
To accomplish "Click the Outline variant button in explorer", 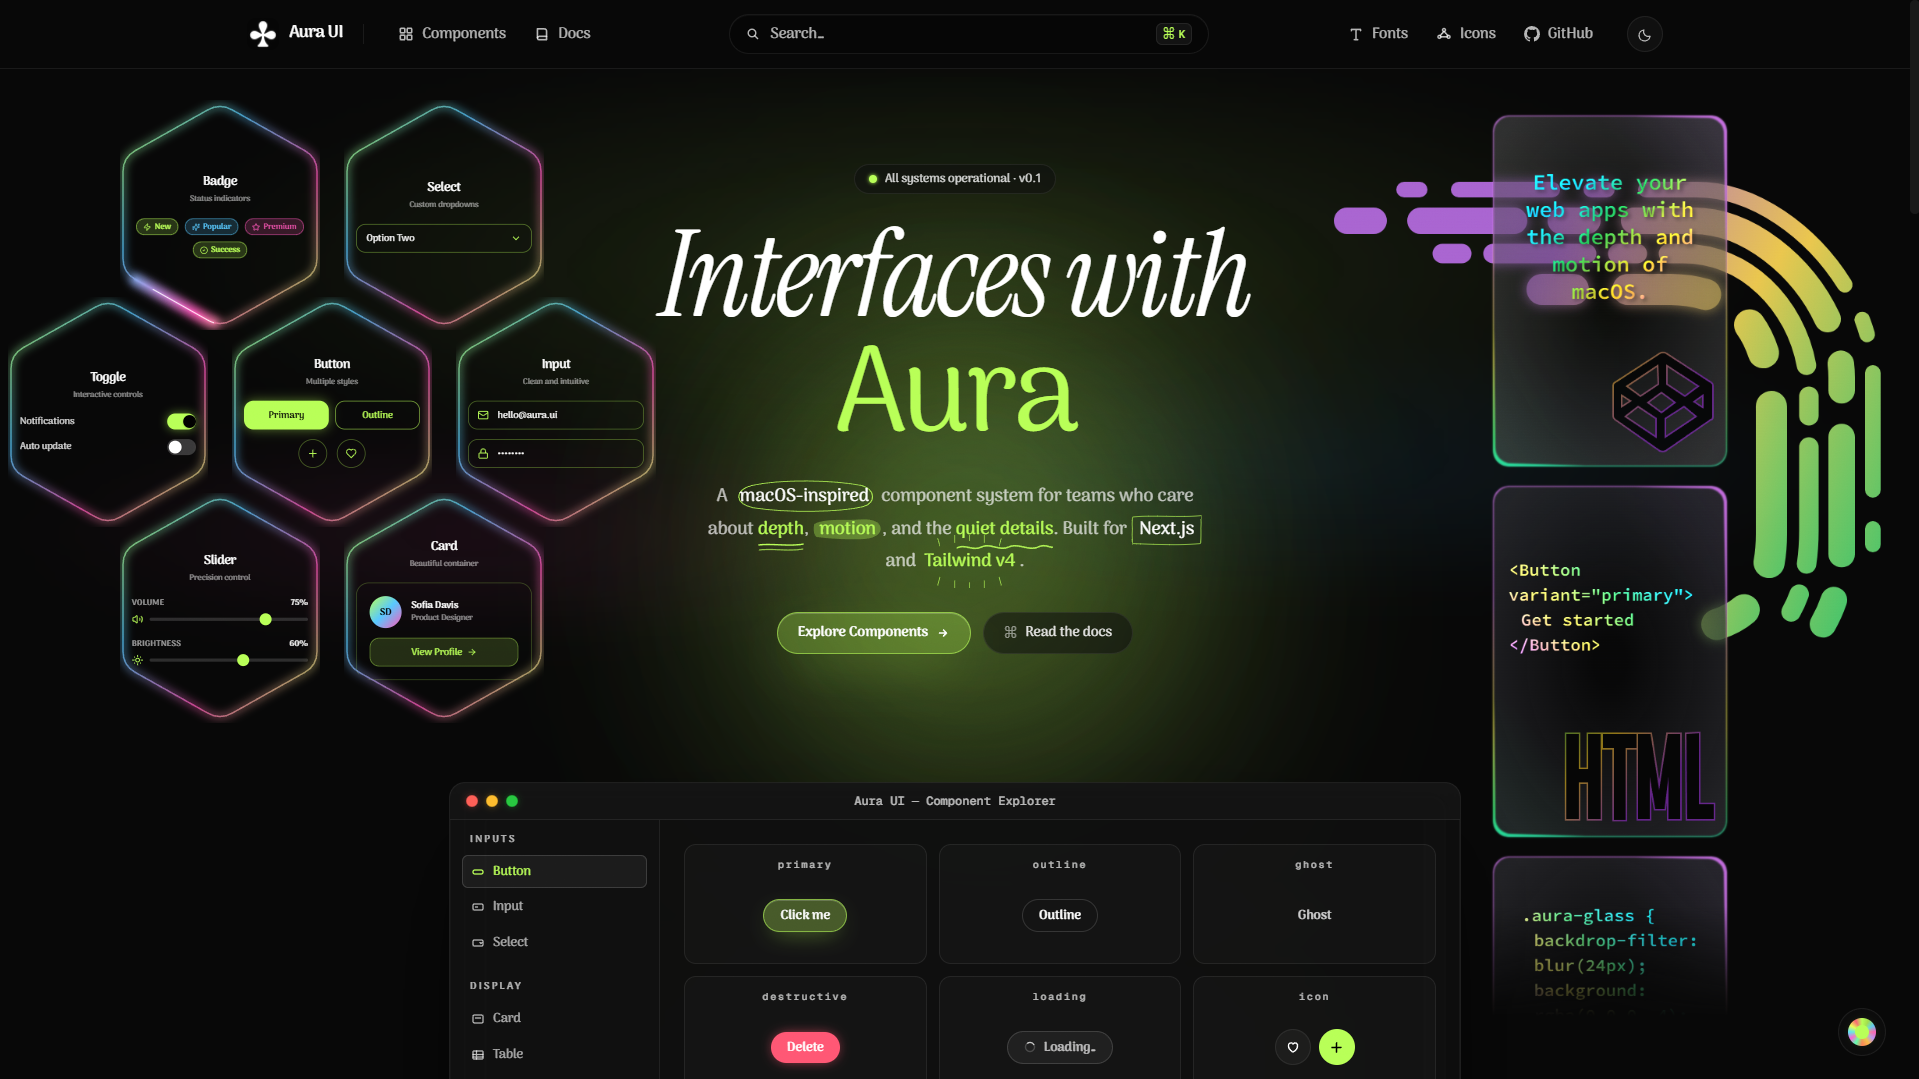I will (1059, 916).
